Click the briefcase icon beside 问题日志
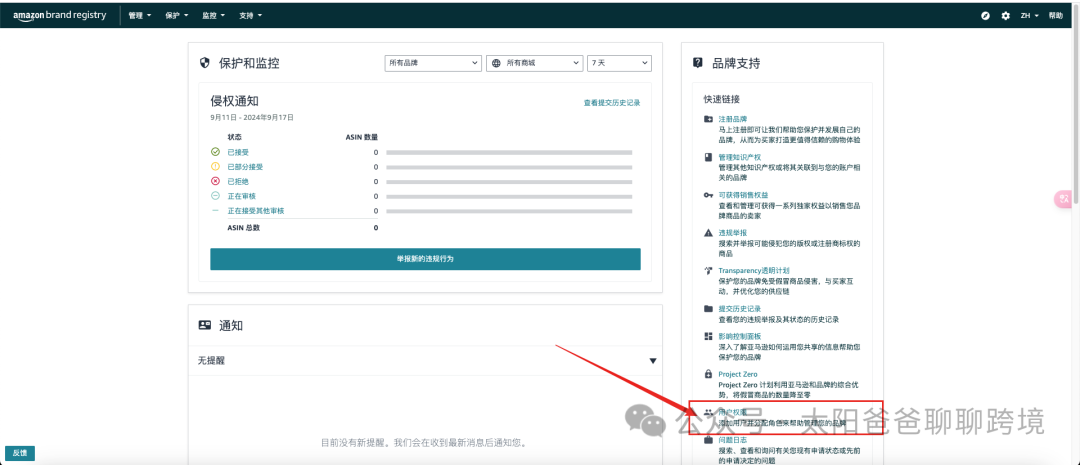The height and width of the screenshot is (465, 1080). coord(708,440)
